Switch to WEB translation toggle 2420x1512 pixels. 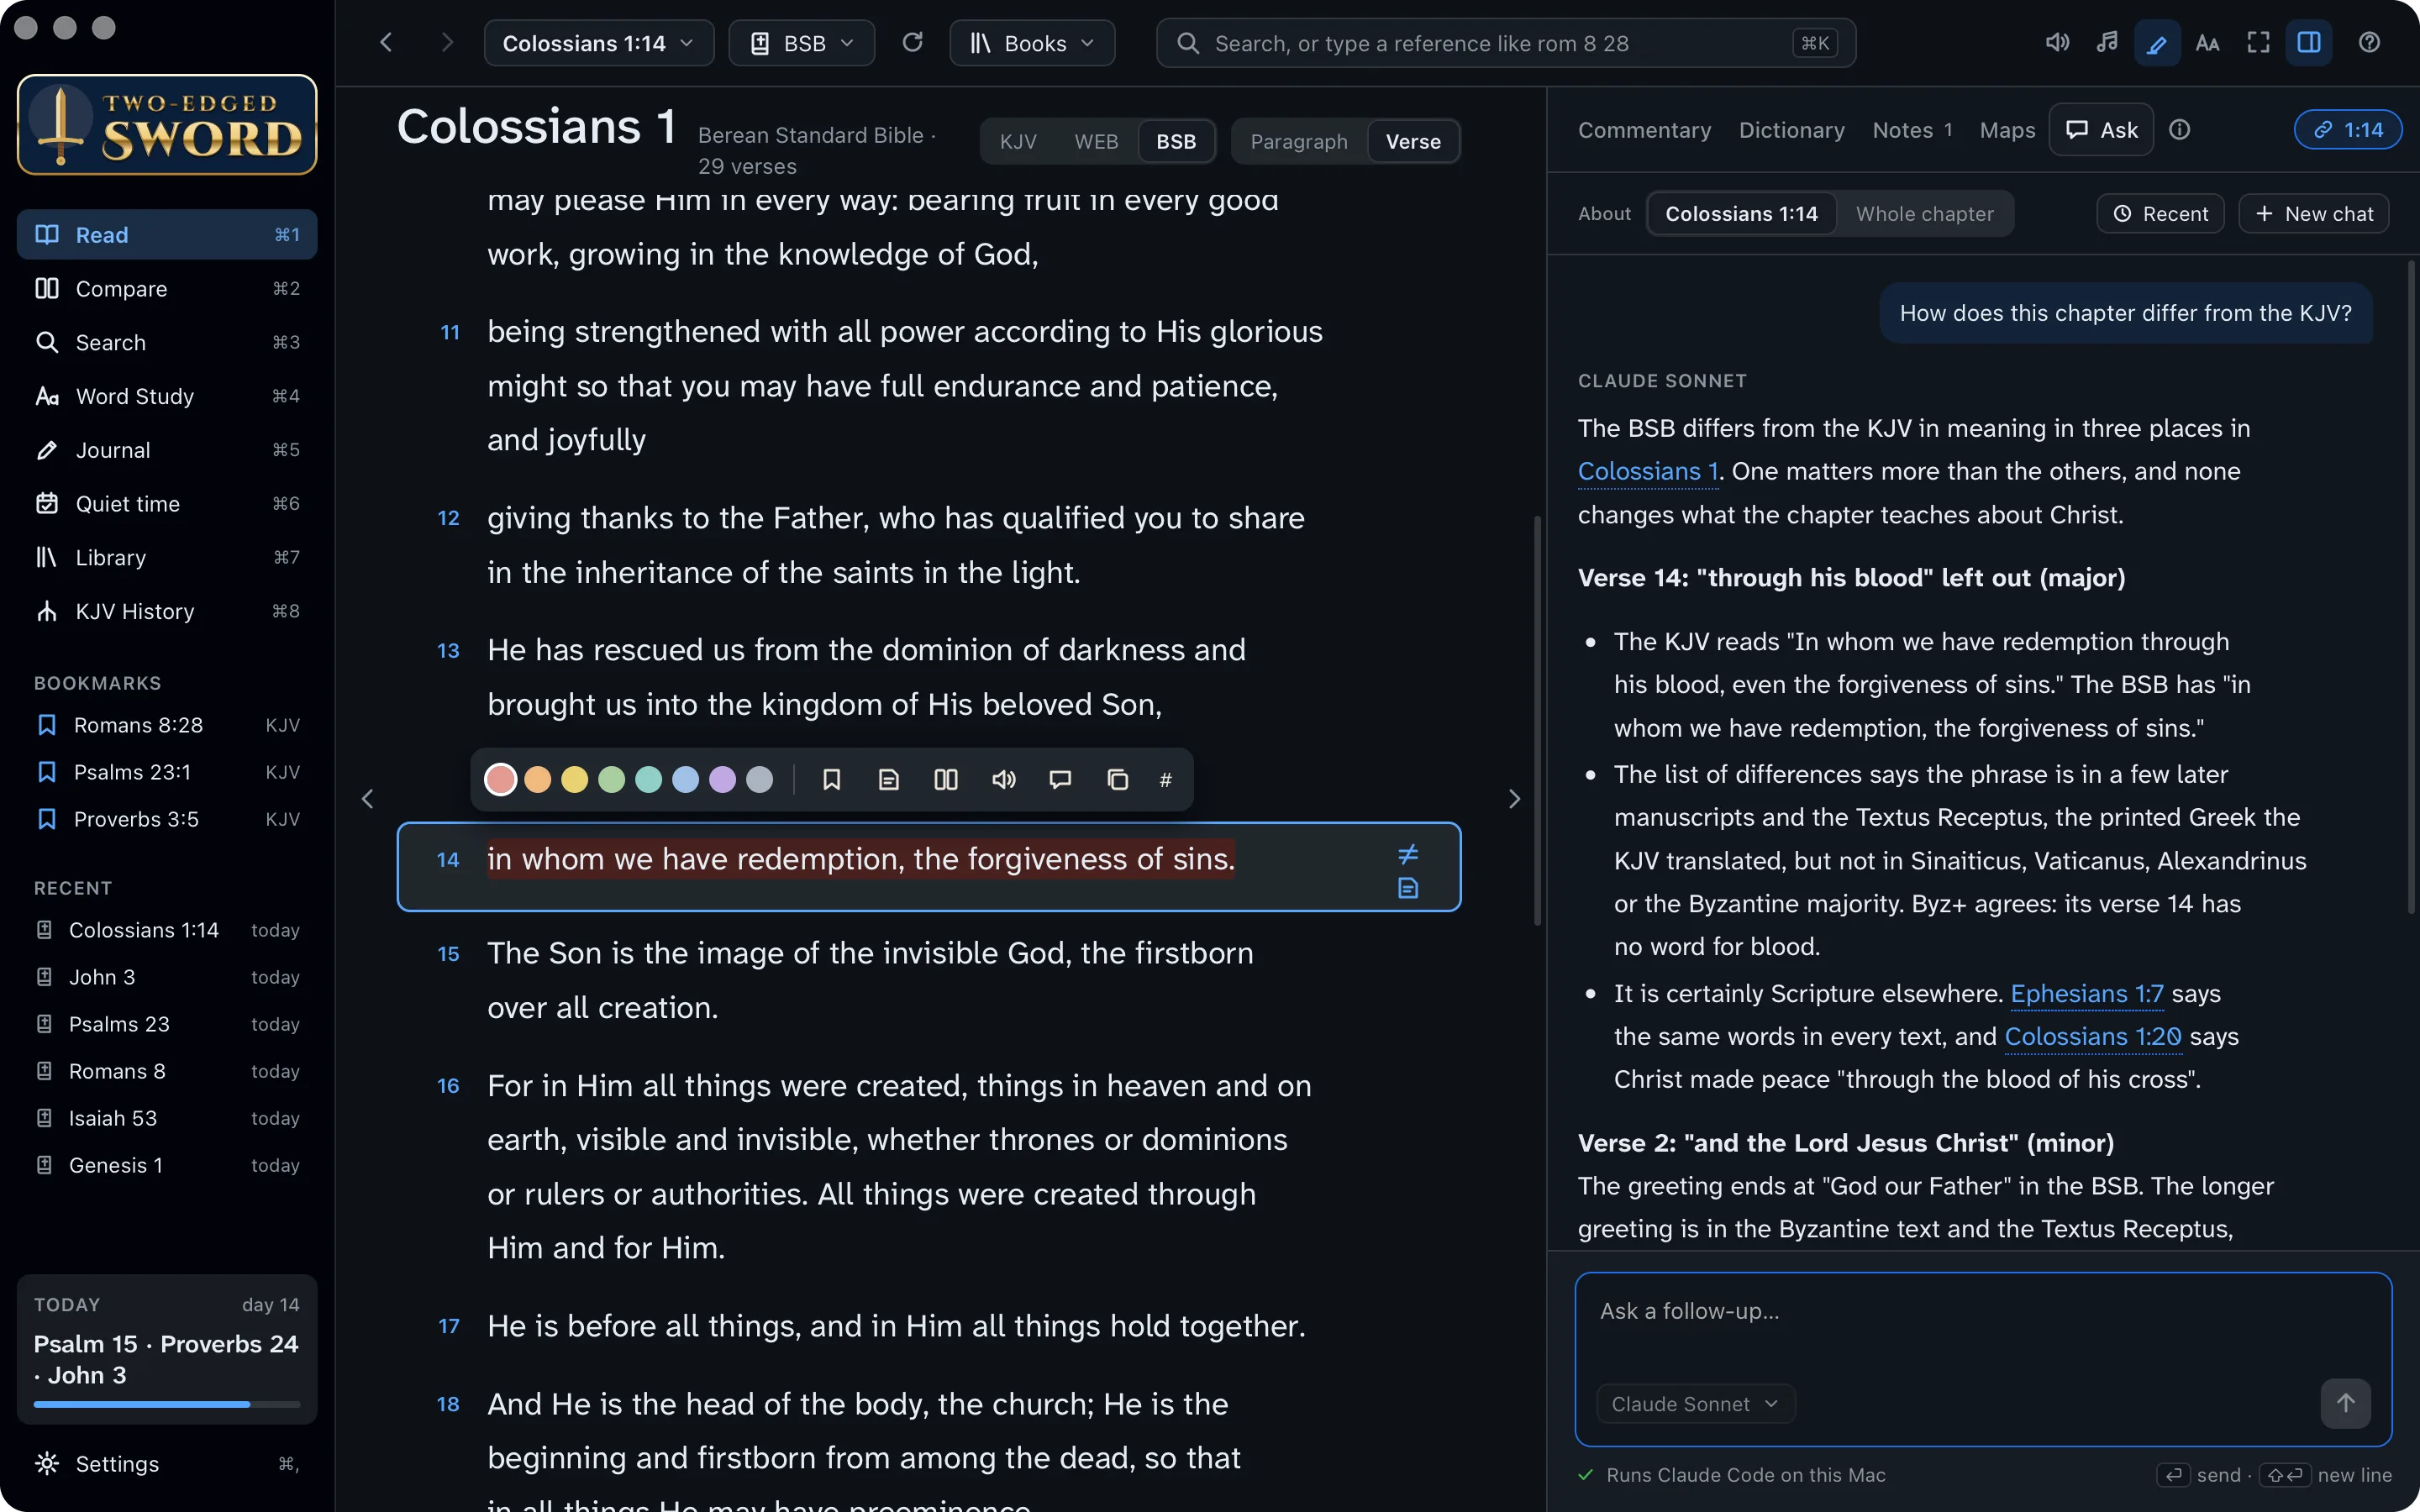pos(1096,142)
